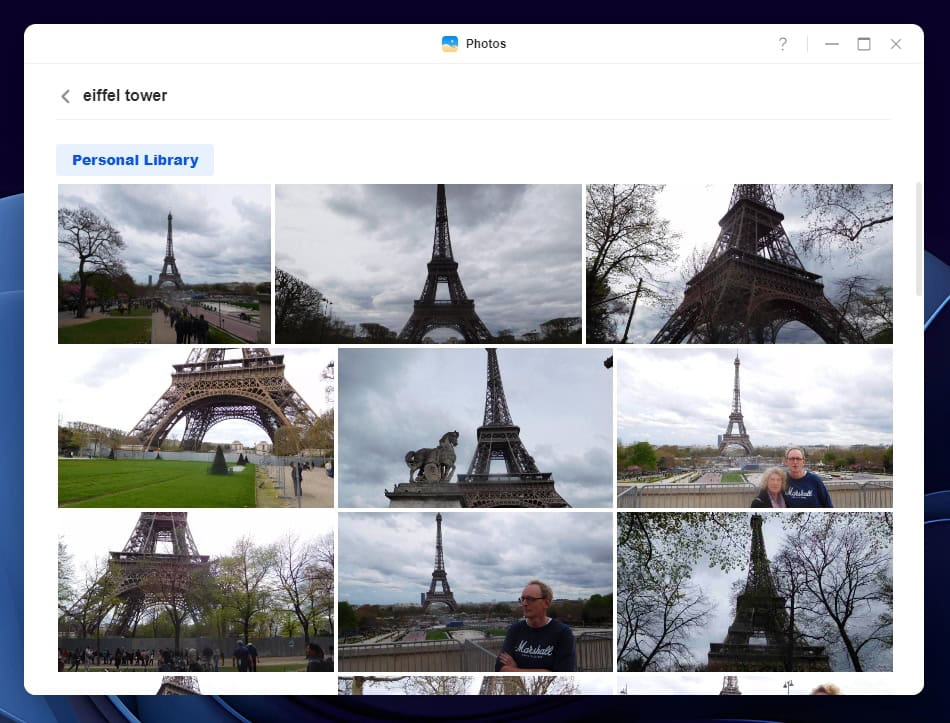Open the horse statue photo
This screenshot has width=950, height=723.
click(475, 428)
